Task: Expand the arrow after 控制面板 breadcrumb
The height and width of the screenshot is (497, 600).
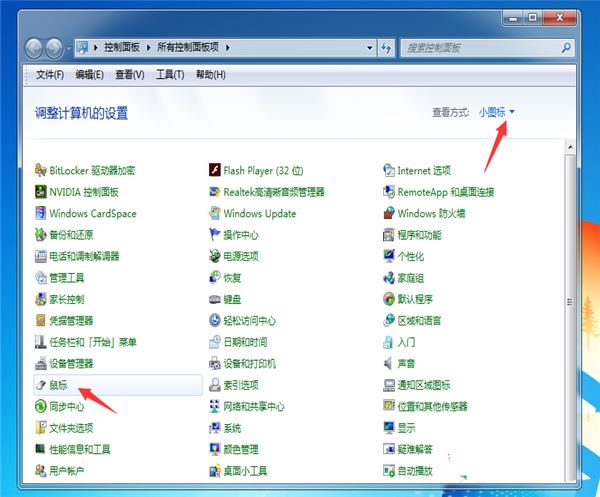Action: (x=148, y=48)
